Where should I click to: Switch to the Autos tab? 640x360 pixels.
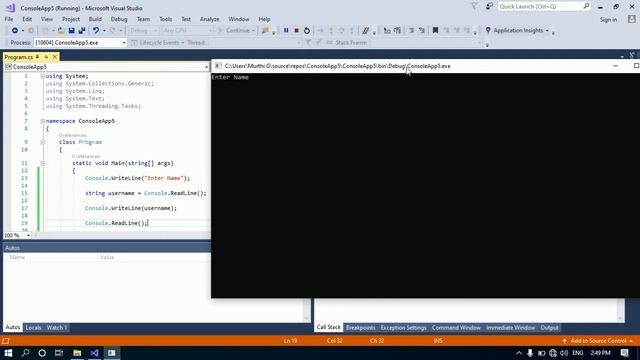[13, 328]
